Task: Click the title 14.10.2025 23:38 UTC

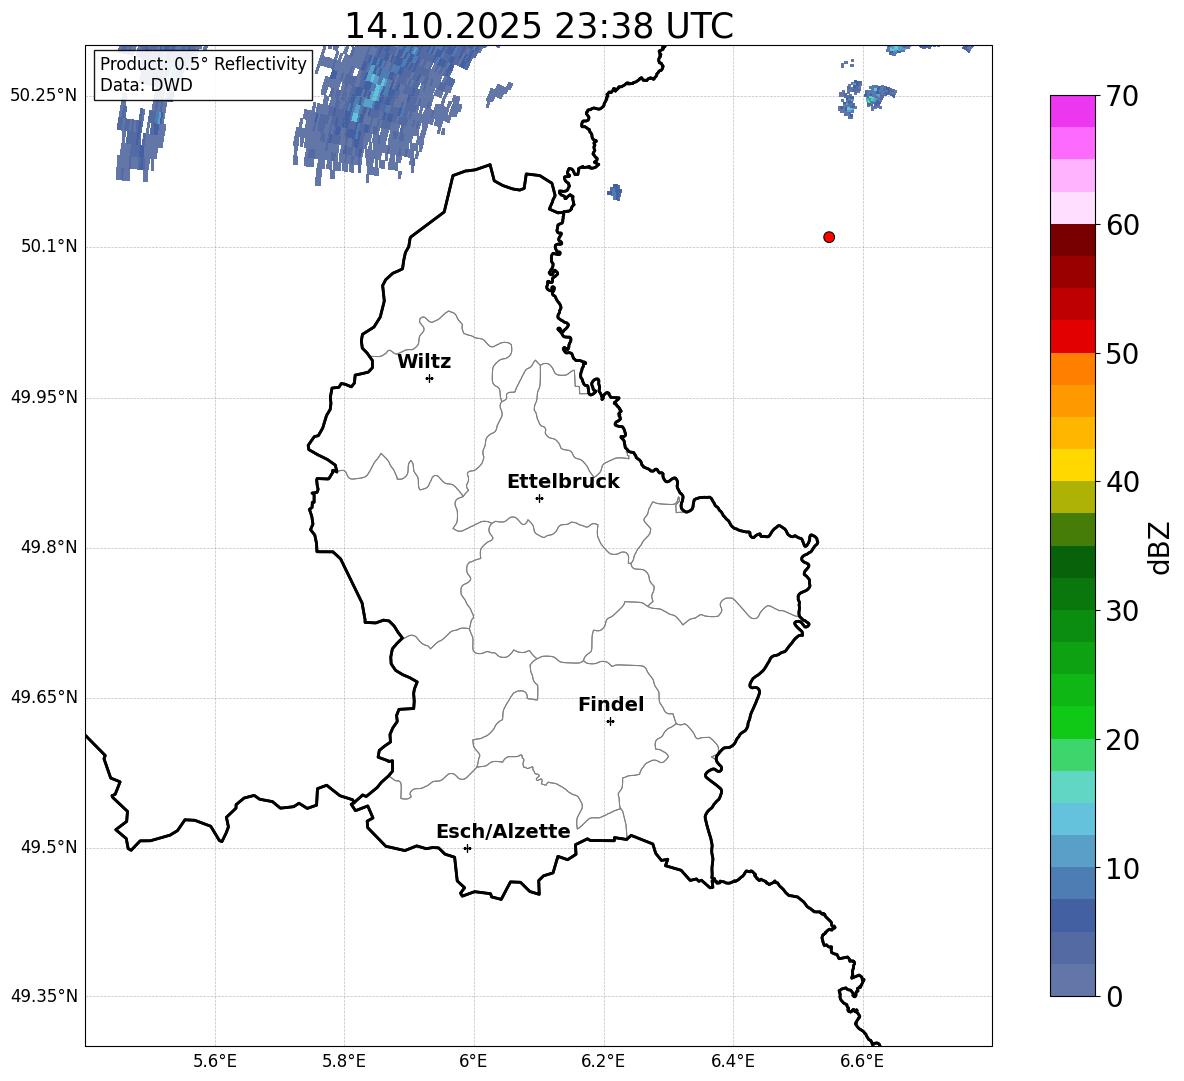Action: [538, 26]
